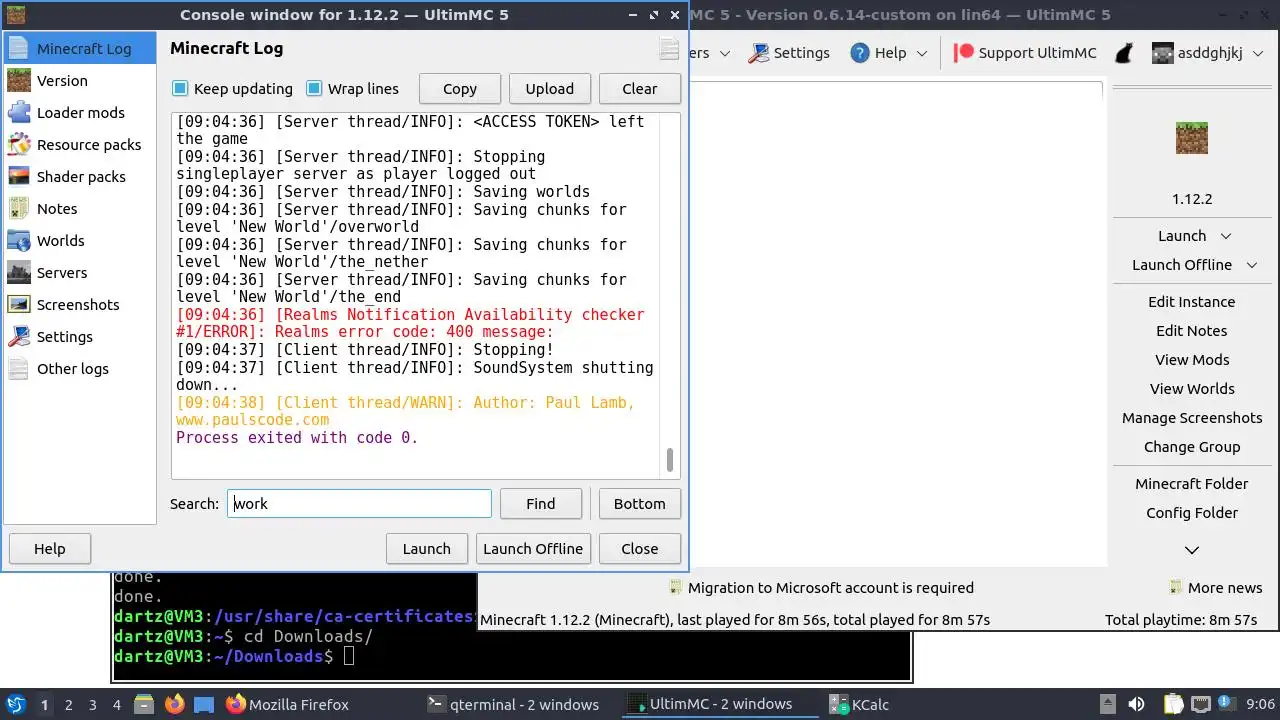Image resolution: width=1280 pixels, height=720 pixels.
Task: Click the black cat icon in toolbar
Action: pos(1125,53)
